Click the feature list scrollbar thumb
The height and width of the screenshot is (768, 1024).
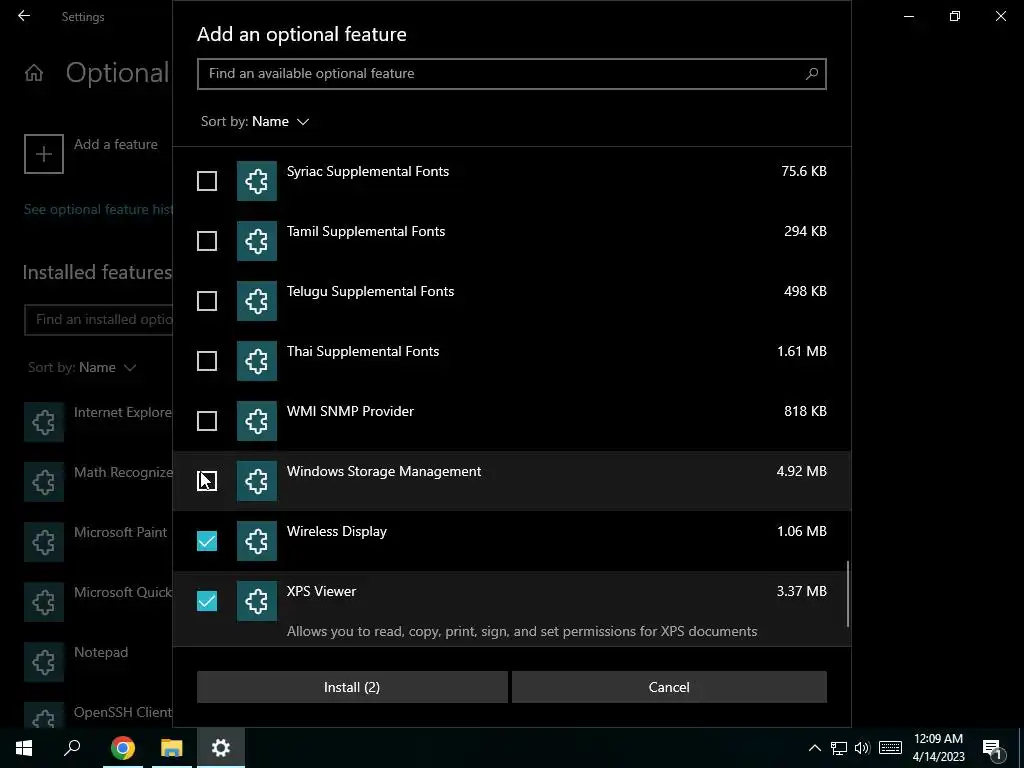(848, 594)
